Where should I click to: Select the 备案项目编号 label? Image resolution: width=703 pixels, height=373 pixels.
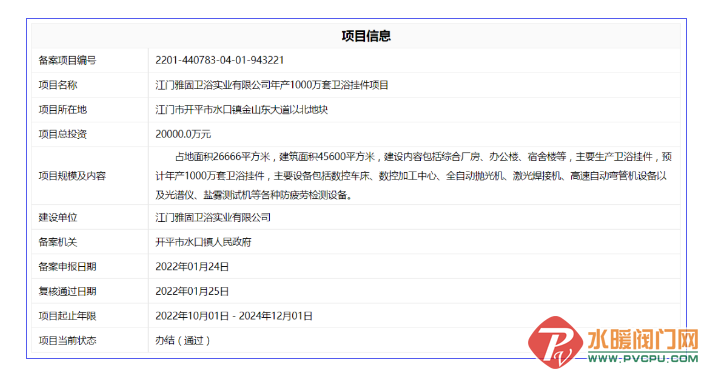pyautogui.click(x=67, y=61)
